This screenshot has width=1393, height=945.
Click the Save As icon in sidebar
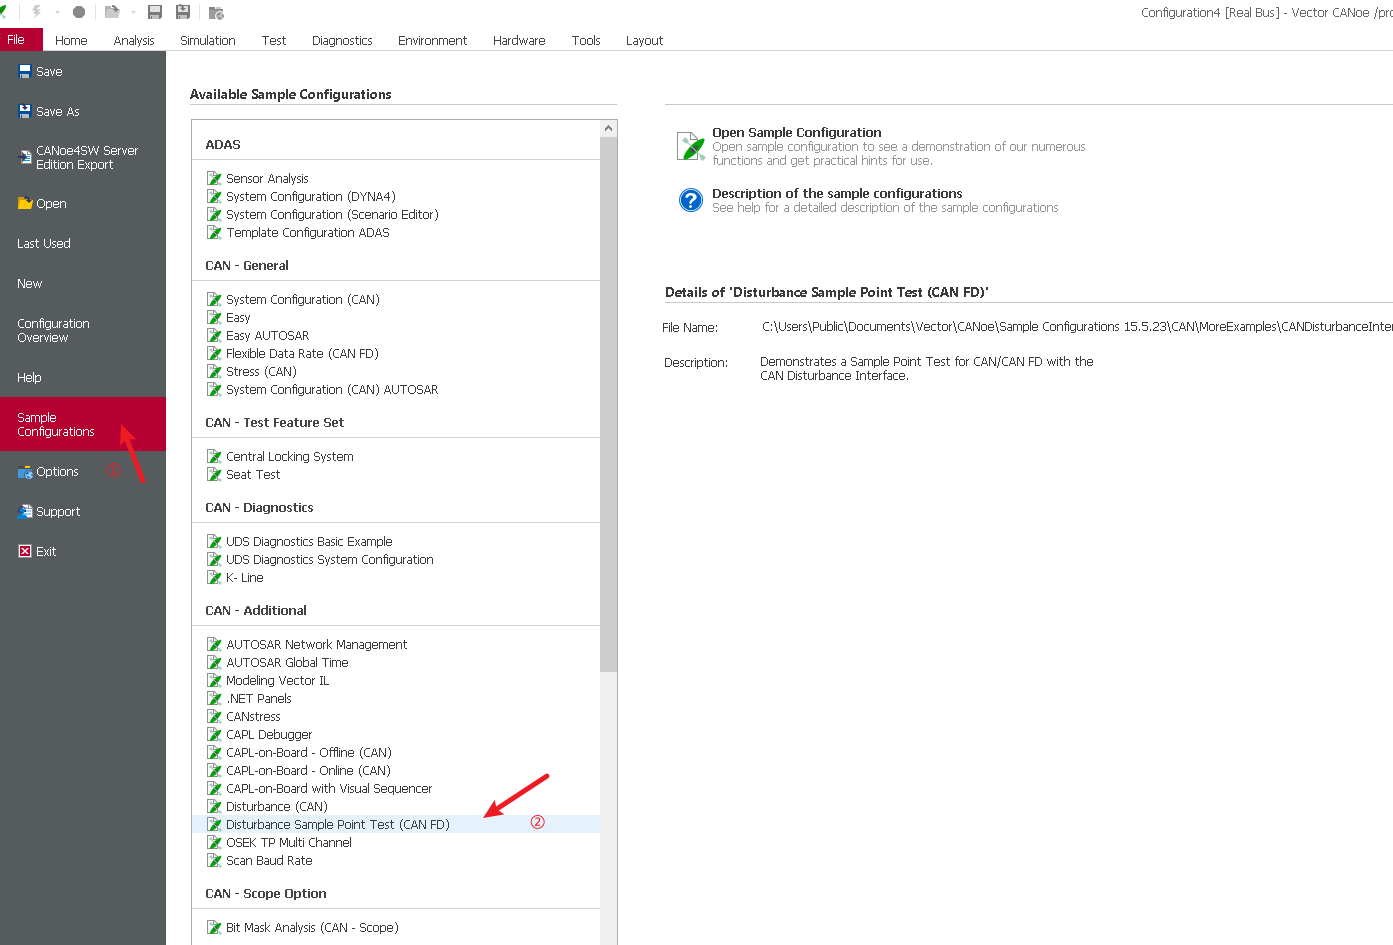coord(25,112)
